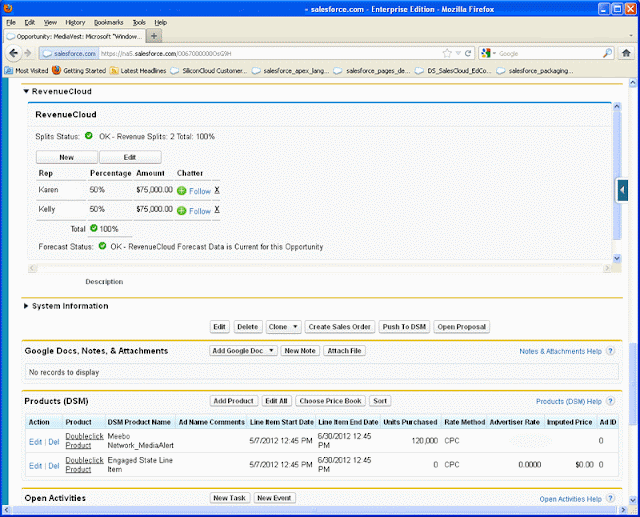Open the side panel collapse arrow tab
640x517 pixels.
pos(622,190)
